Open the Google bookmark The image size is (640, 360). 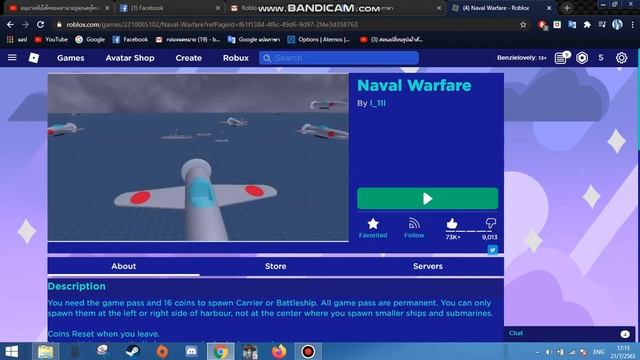(90, 40)
